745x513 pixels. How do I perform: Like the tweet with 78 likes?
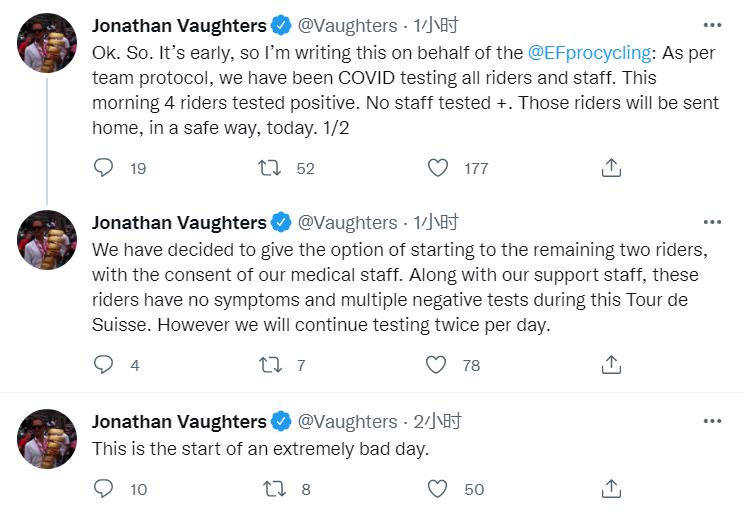click(436, 365)
